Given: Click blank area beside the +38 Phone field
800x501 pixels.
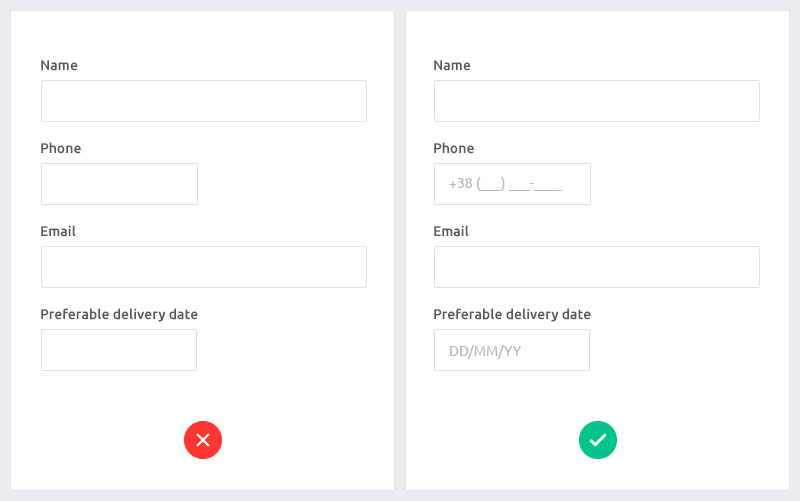Looking at the screenshot, I should click(676, 184).
